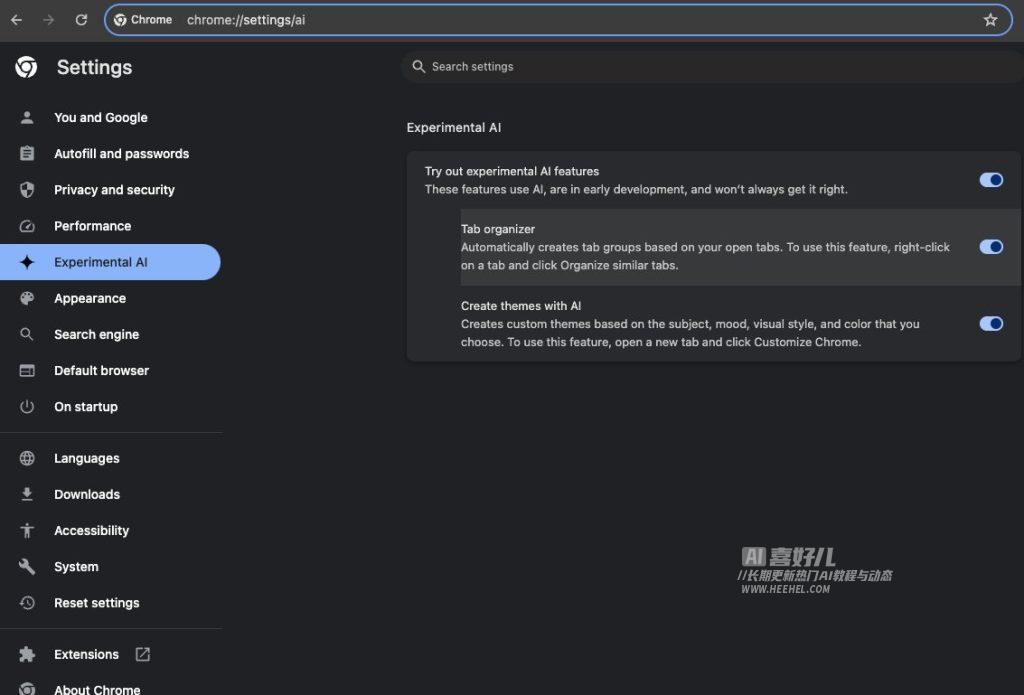Image resolution: width=1024 pixels, height=695 pixels.
Task: Click the puzzle piece icon for Extensions
Action: coord(27,655)
